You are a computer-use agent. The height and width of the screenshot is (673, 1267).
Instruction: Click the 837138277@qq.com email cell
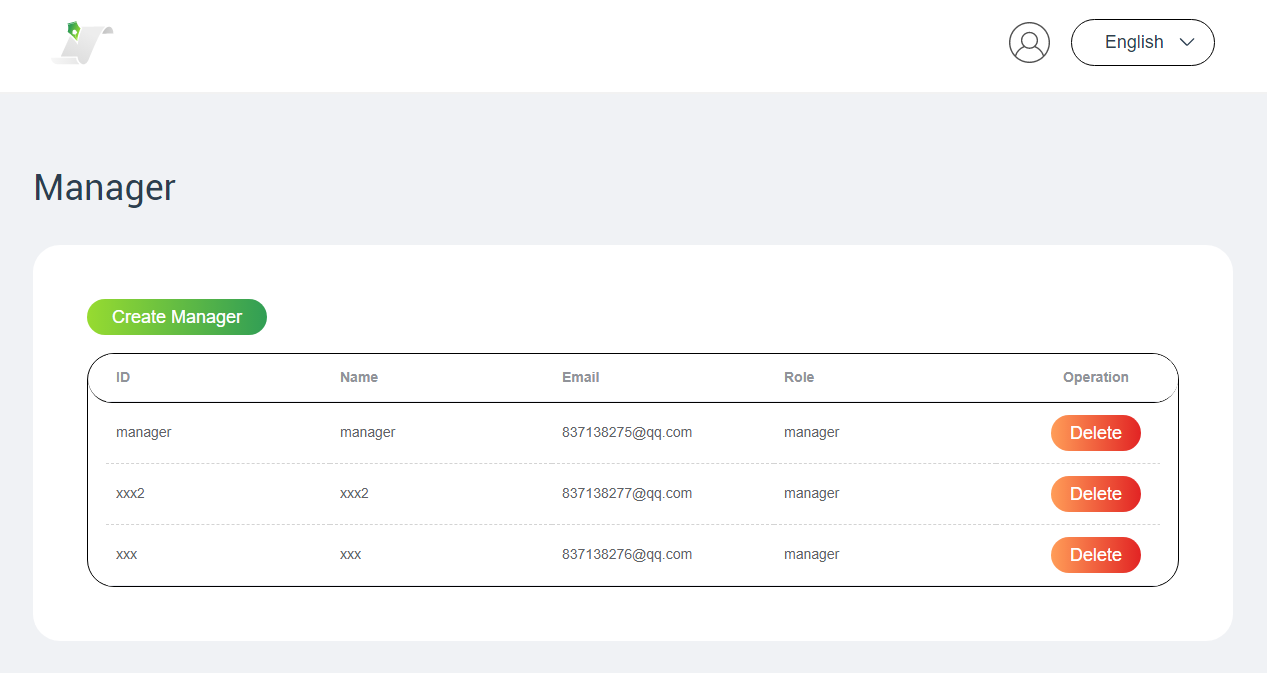point(627,493)
